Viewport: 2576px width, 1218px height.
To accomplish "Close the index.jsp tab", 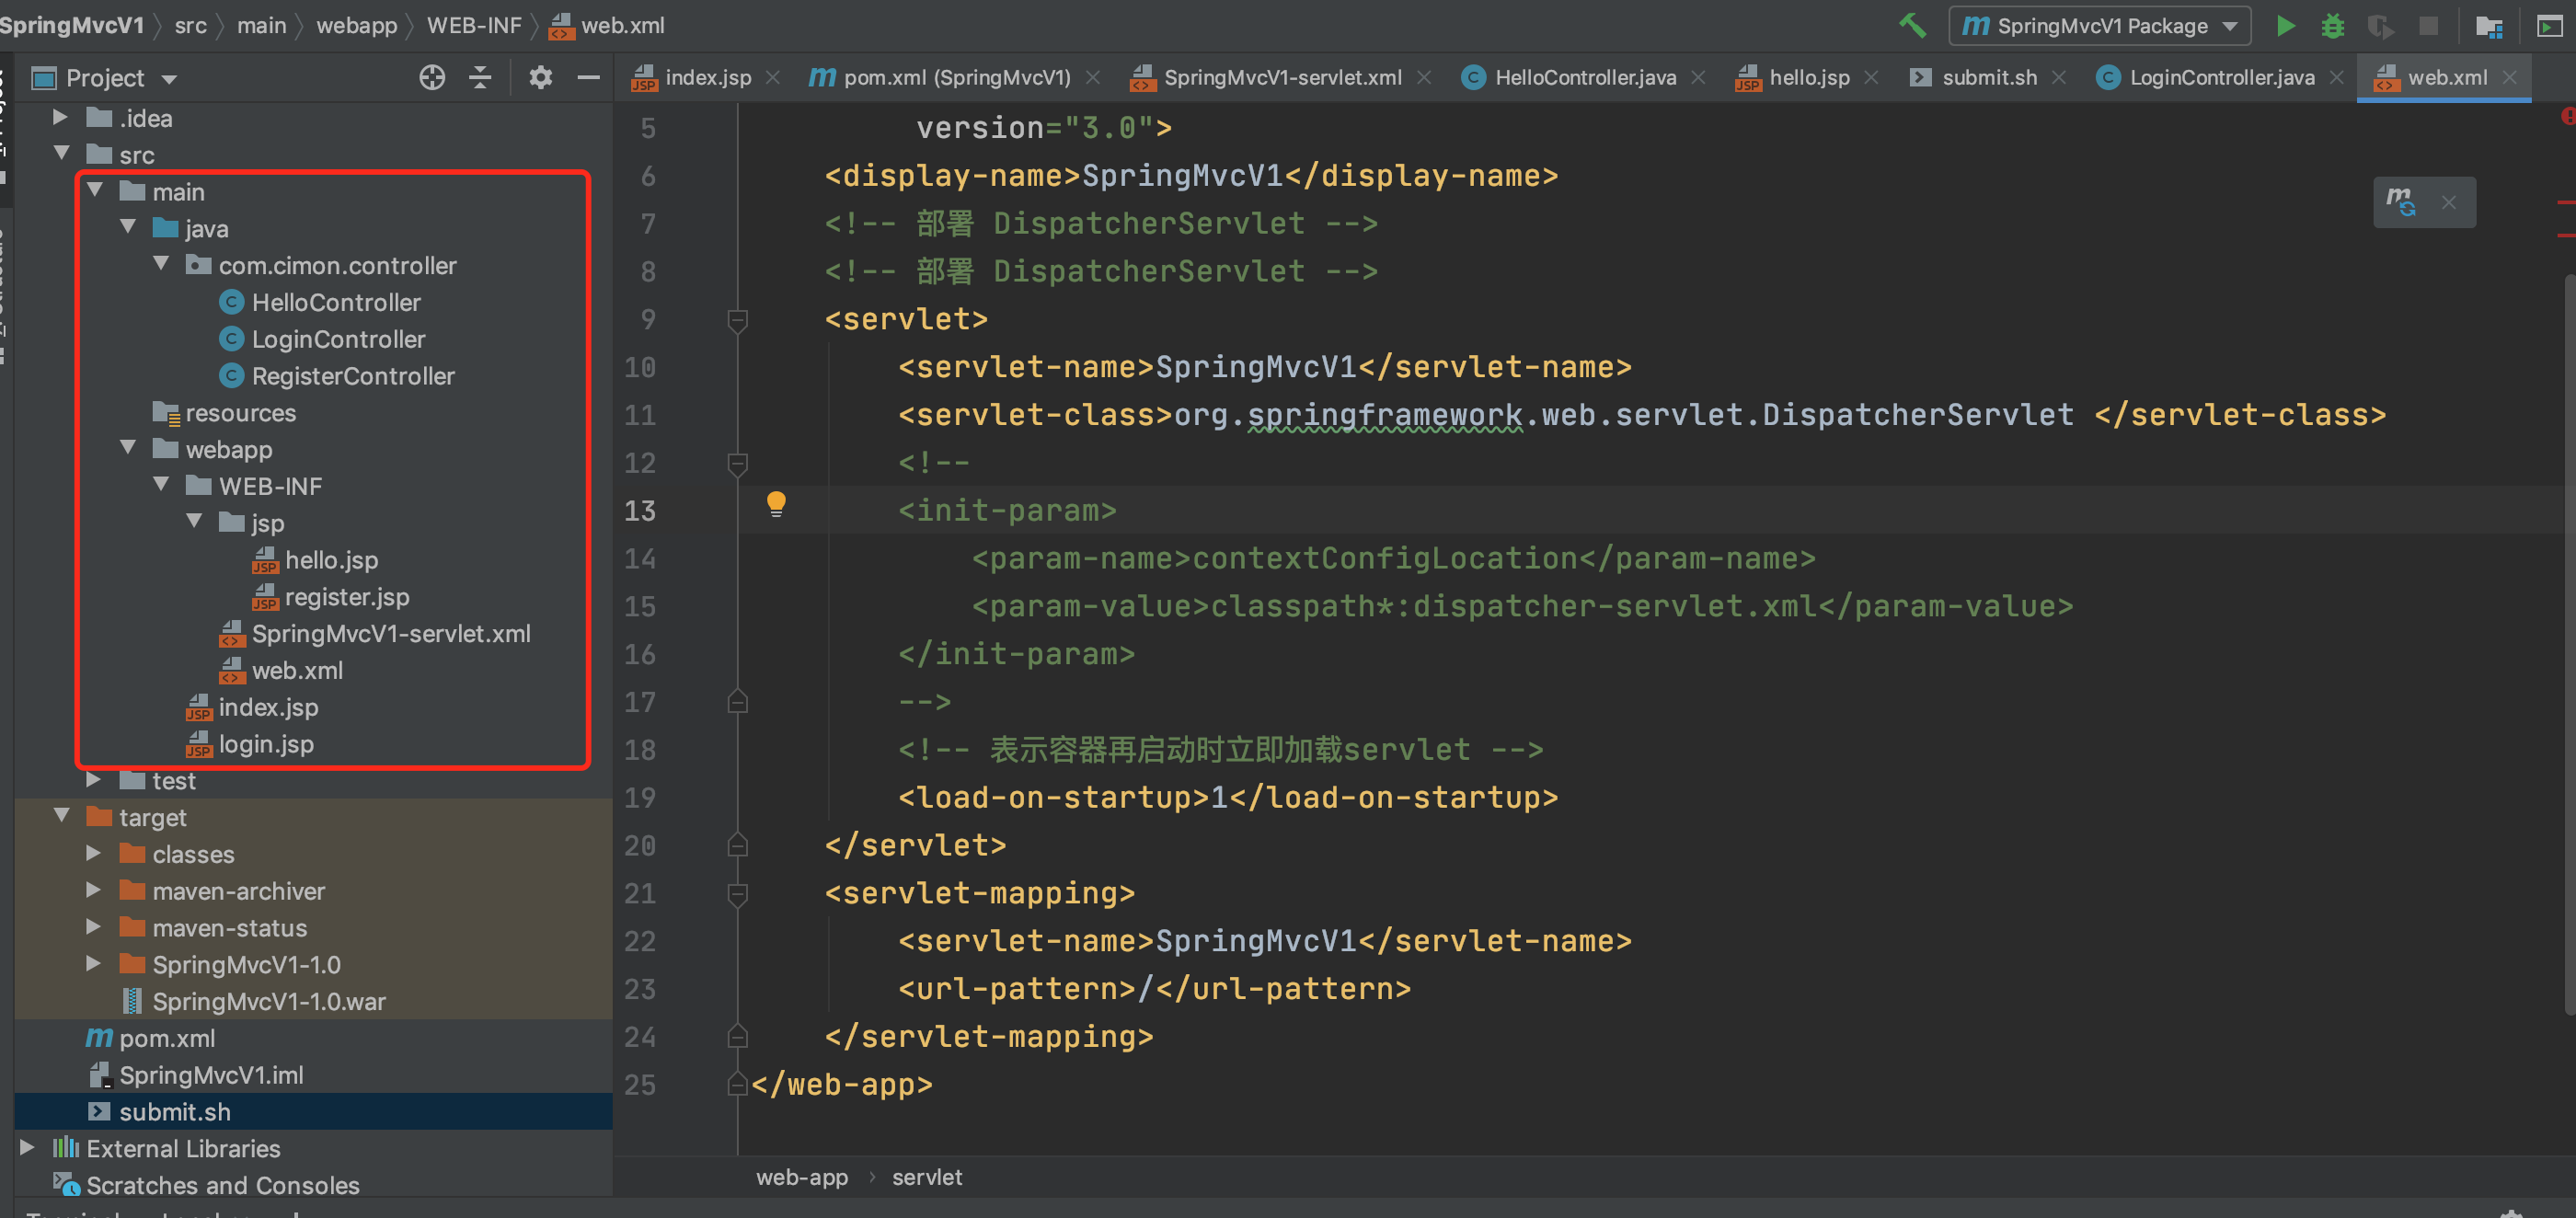I will tap(773, 78).
